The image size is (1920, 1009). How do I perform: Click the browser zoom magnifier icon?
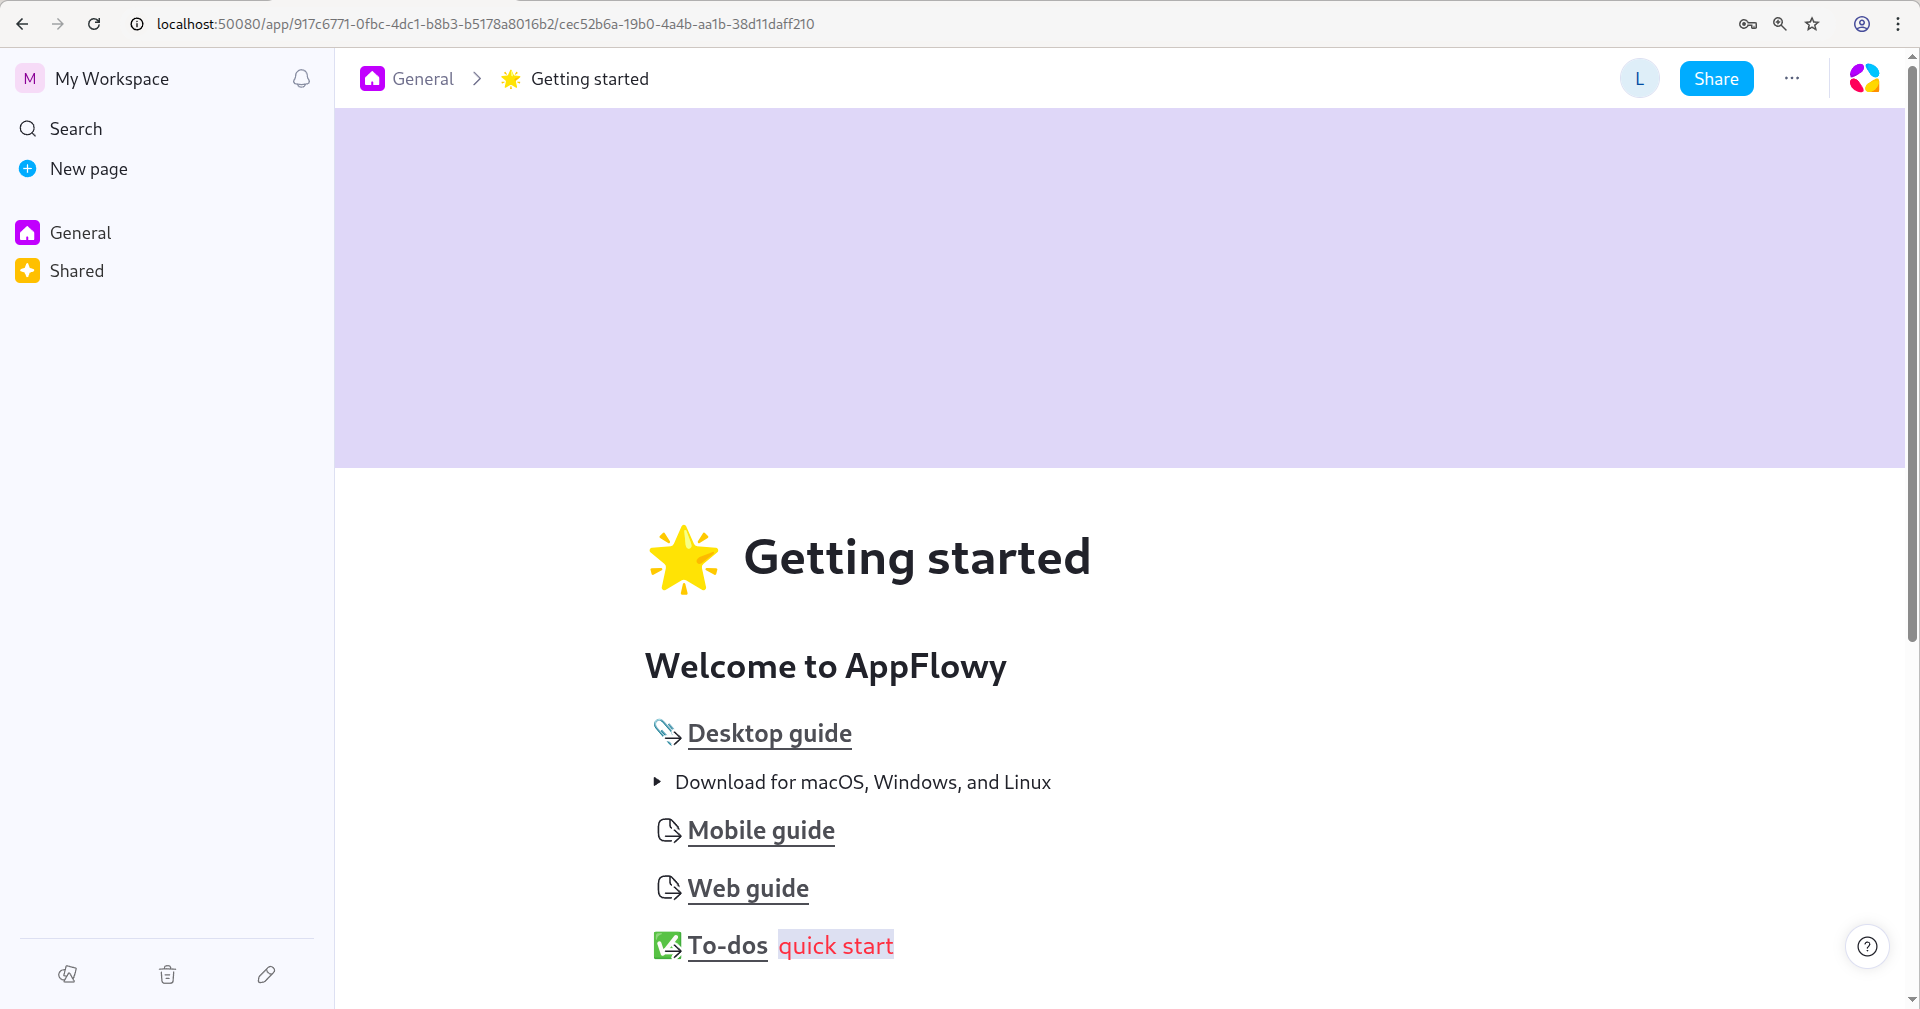[1780, 24]
